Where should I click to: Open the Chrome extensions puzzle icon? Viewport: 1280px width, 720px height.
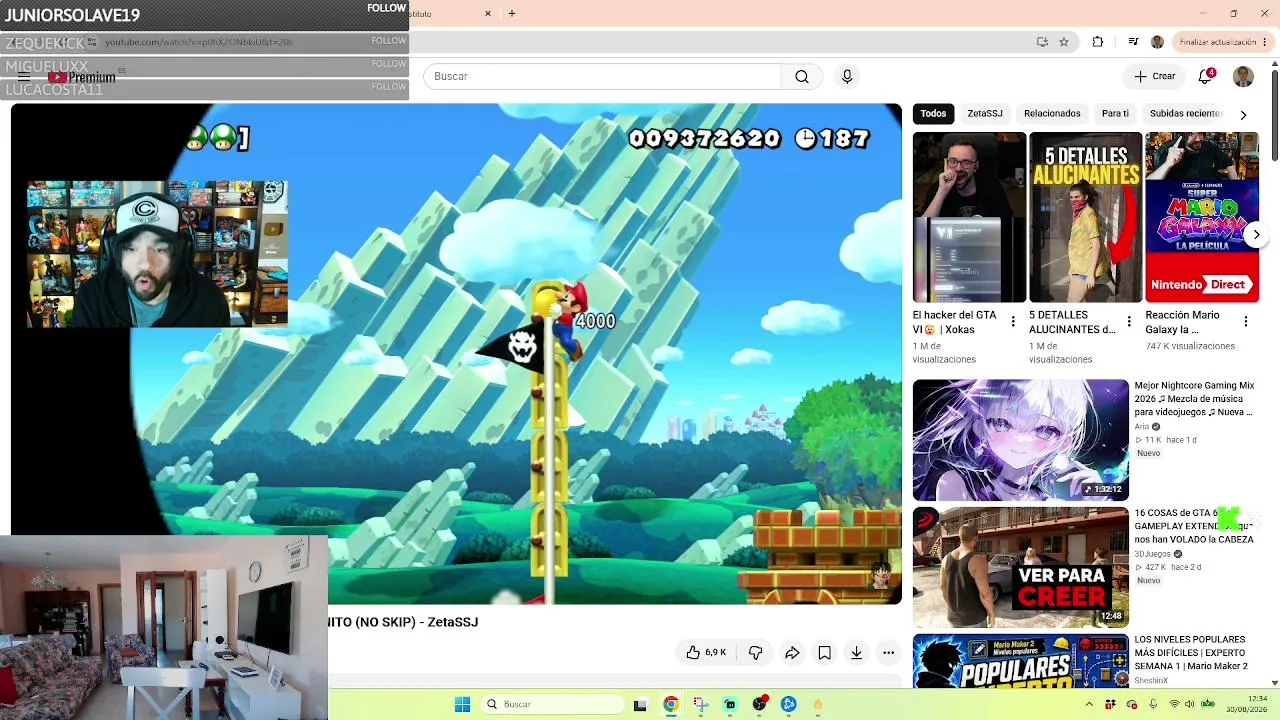1098,42
